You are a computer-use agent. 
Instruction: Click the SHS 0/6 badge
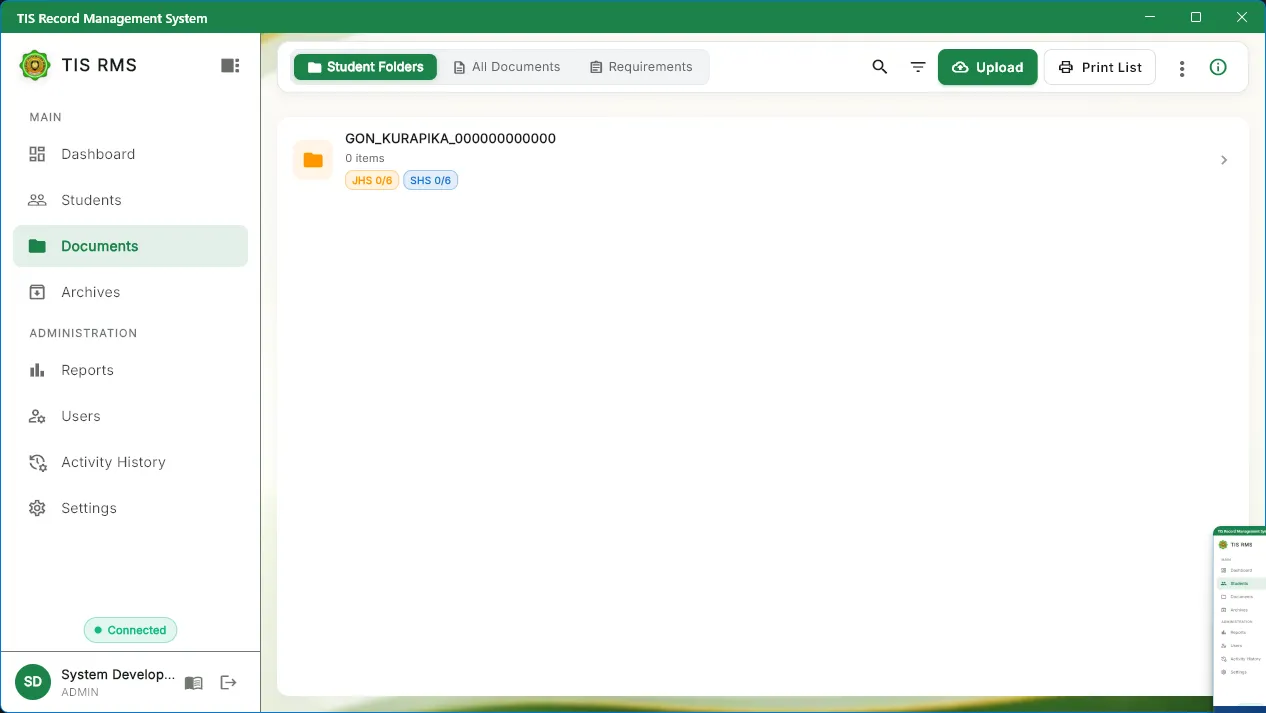click(430, 181)
